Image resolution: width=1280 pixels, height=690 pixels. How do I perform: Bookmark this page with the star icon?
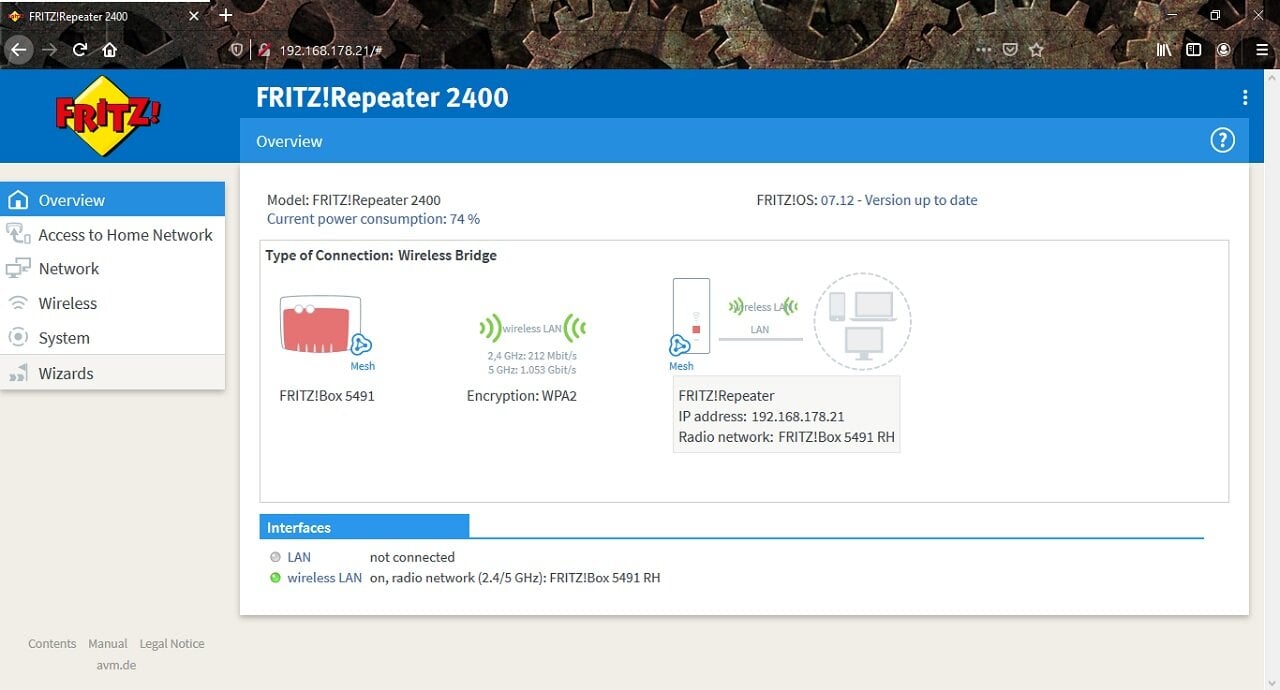[x=1037, y=49]
